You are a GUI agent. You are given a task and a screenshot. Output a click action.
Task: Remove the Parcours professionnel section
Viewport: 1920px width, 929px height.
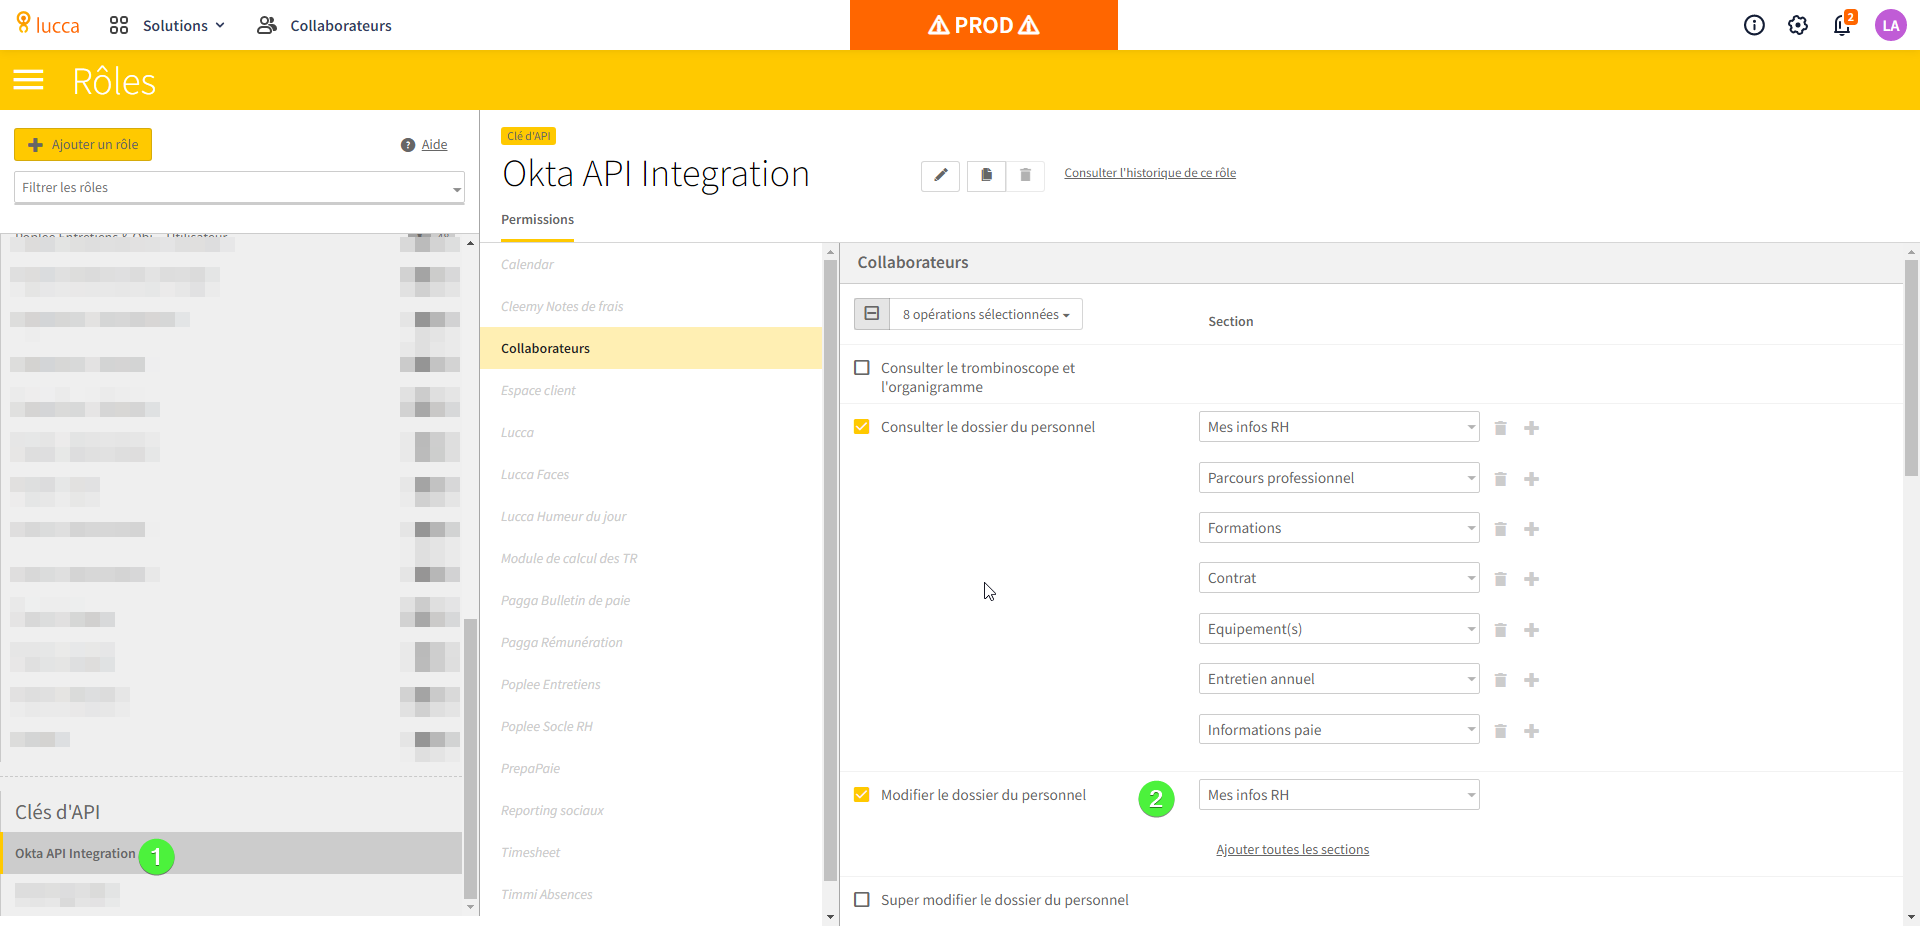pyautogui.click(x=1500, y=479)
